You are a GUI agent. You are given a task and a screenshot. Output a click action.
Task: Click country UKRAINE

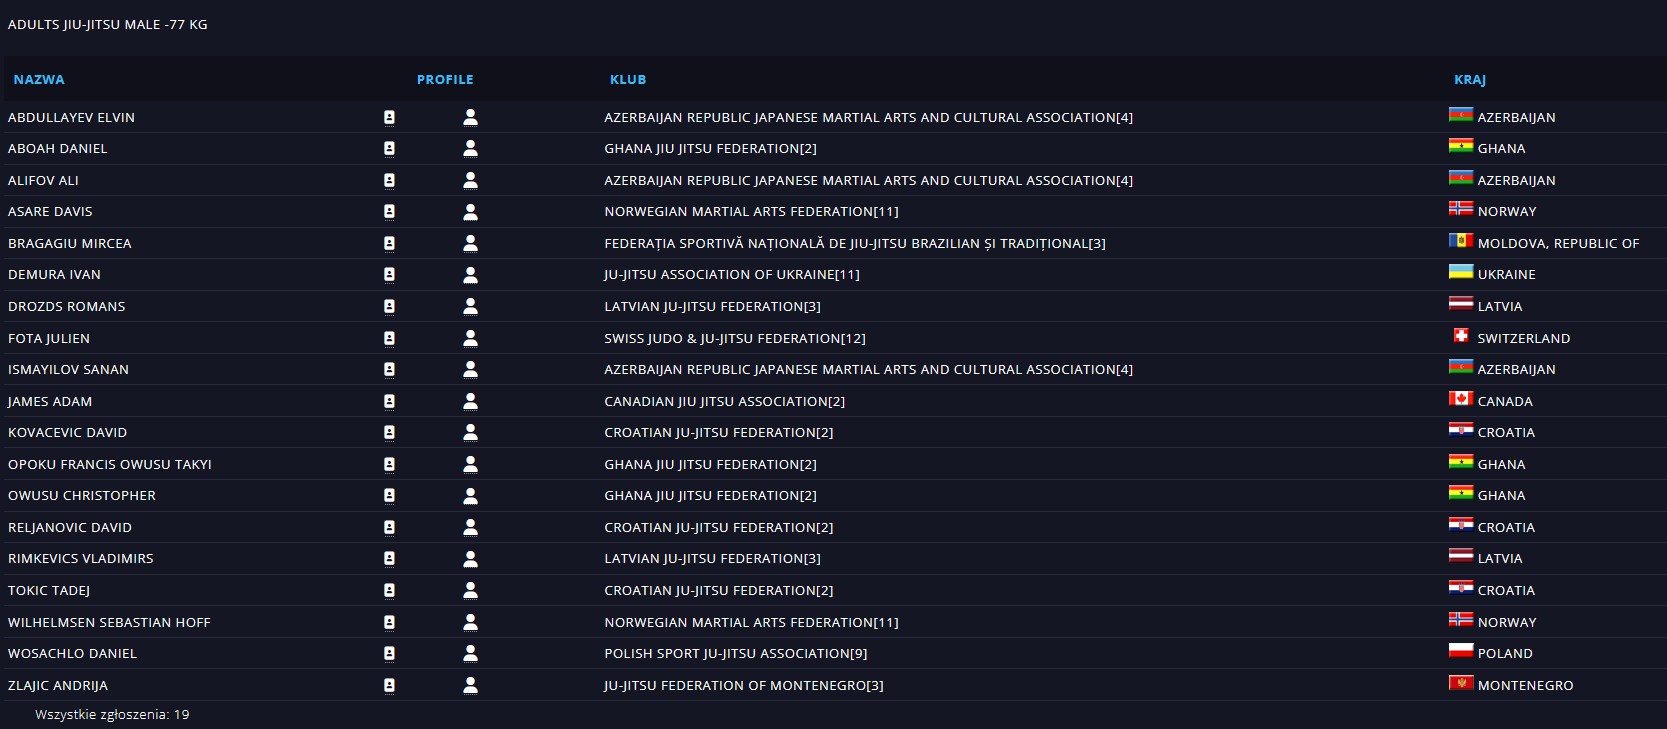(1506, 275)
